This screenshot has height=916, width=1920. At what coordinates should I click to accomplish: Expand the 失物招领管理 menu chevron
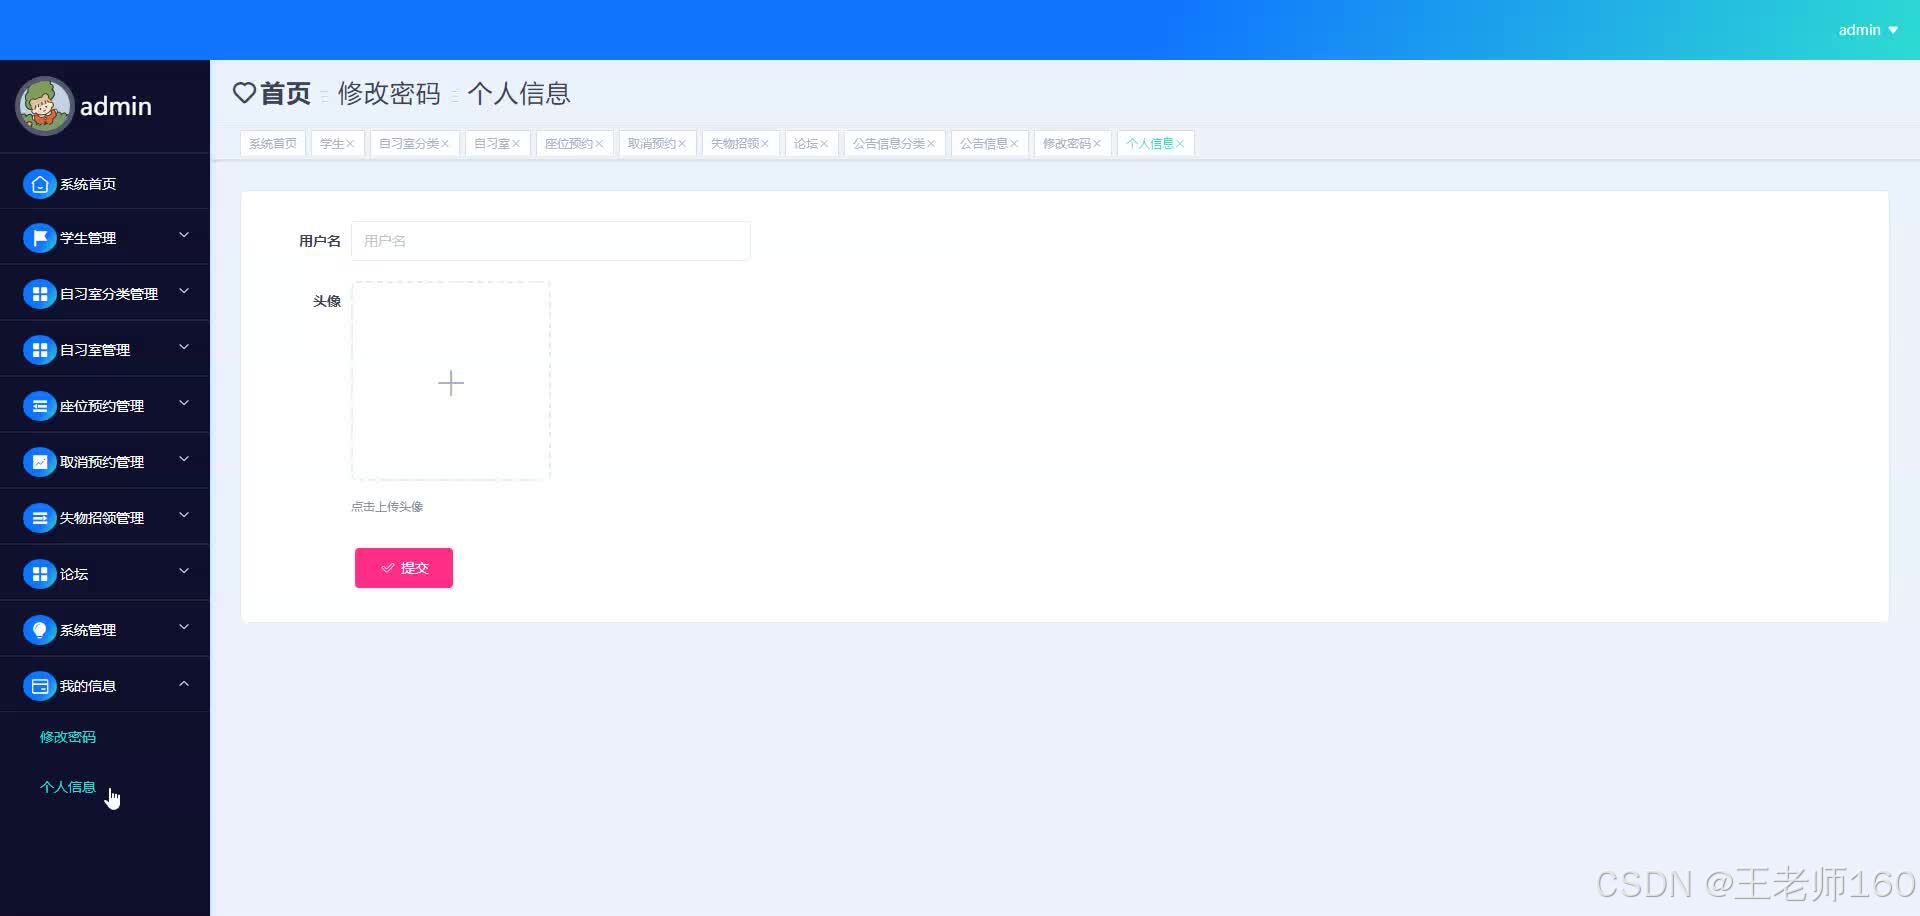tap(184, 515)
